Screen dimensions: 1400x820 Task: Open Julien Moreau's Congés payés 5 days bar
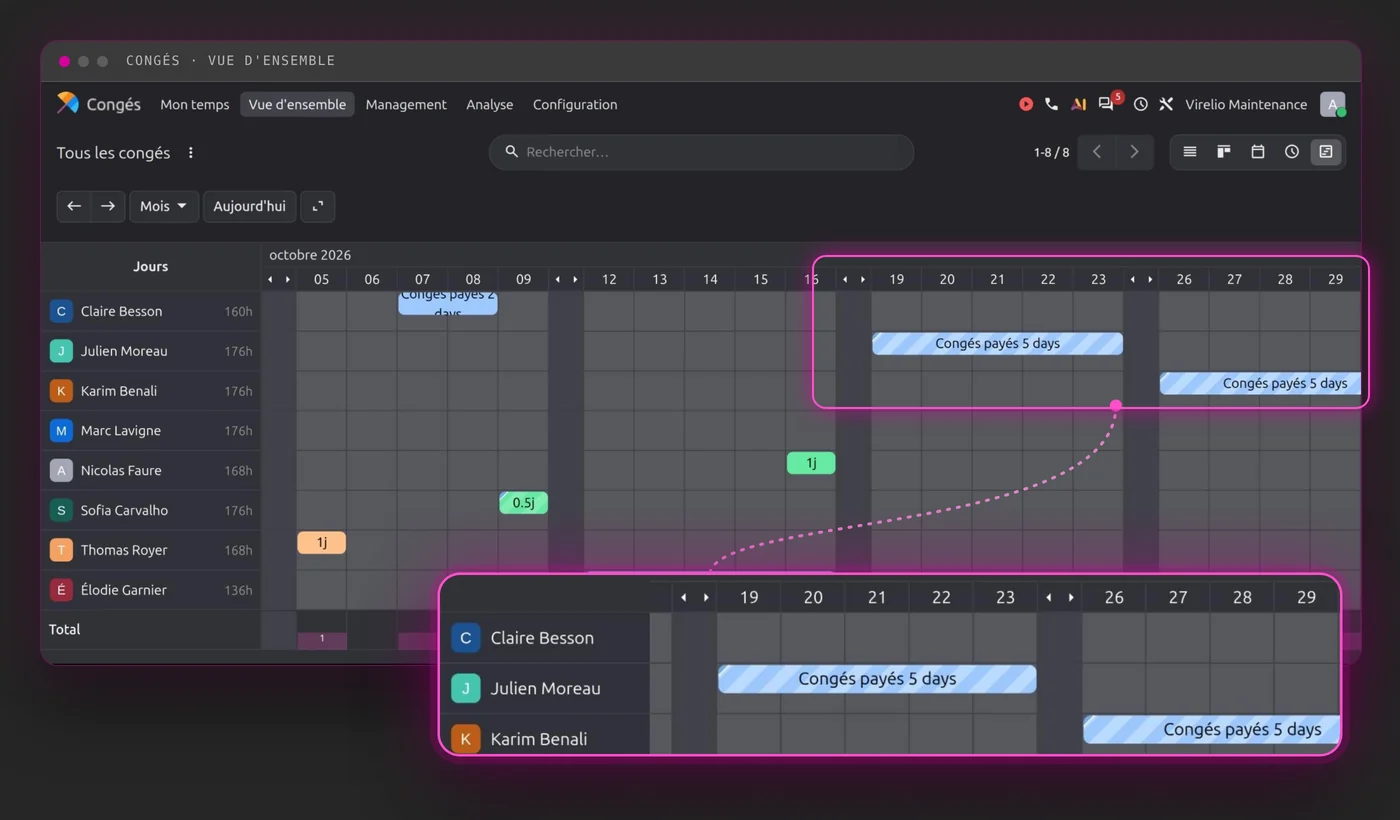[997, 343]
